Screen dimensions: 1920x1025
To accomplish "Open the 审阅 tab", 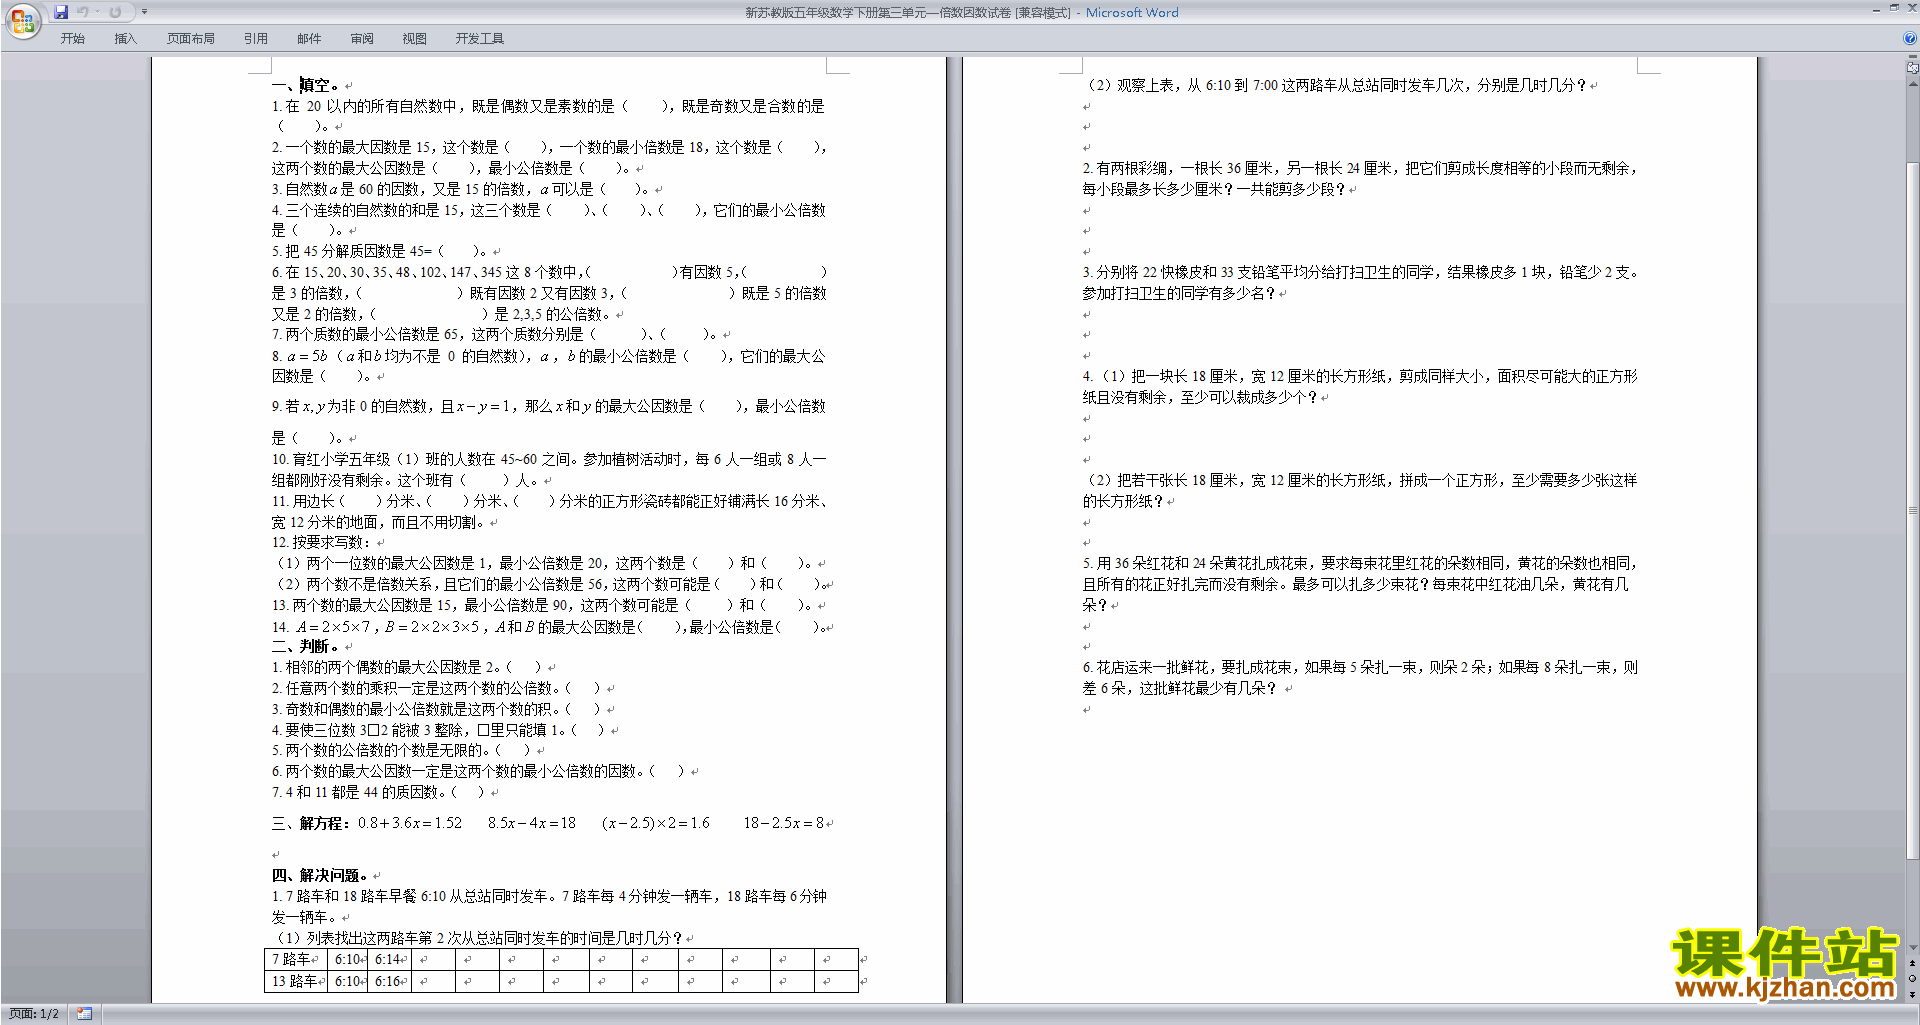I will coord(362,38).
